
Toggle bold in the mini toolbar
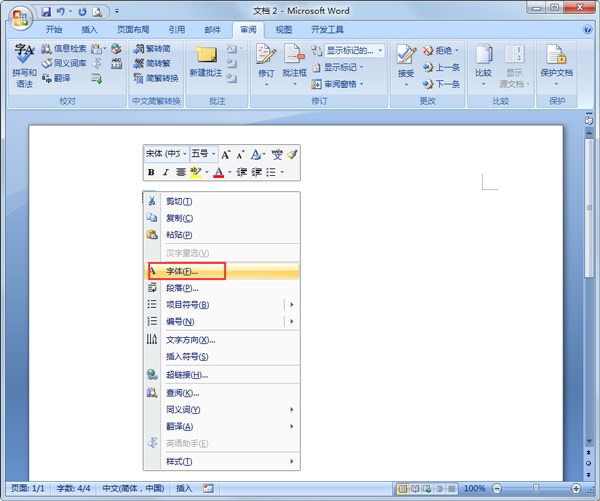[x=151, y=172]
